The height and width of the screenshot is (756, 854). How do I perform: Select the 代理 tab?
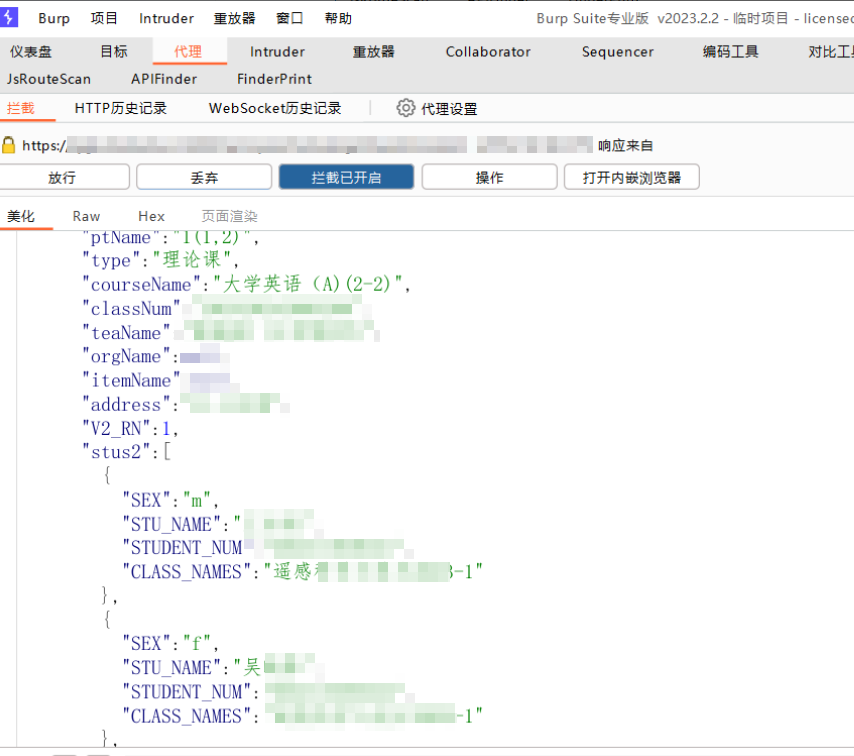pos(188,52)
